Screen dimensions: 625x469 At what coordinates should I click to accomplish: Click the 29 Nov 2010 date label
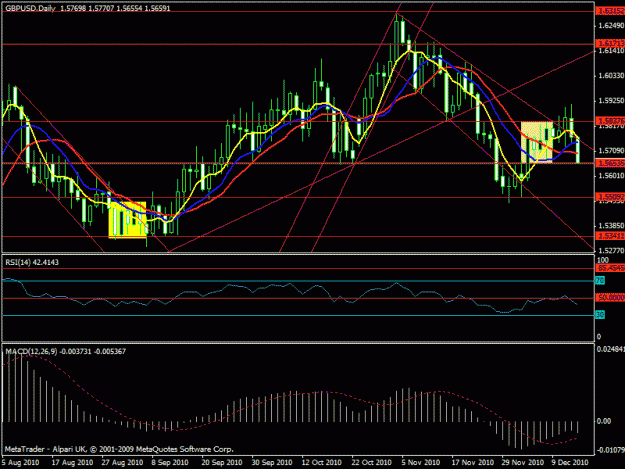click(522, 462)
